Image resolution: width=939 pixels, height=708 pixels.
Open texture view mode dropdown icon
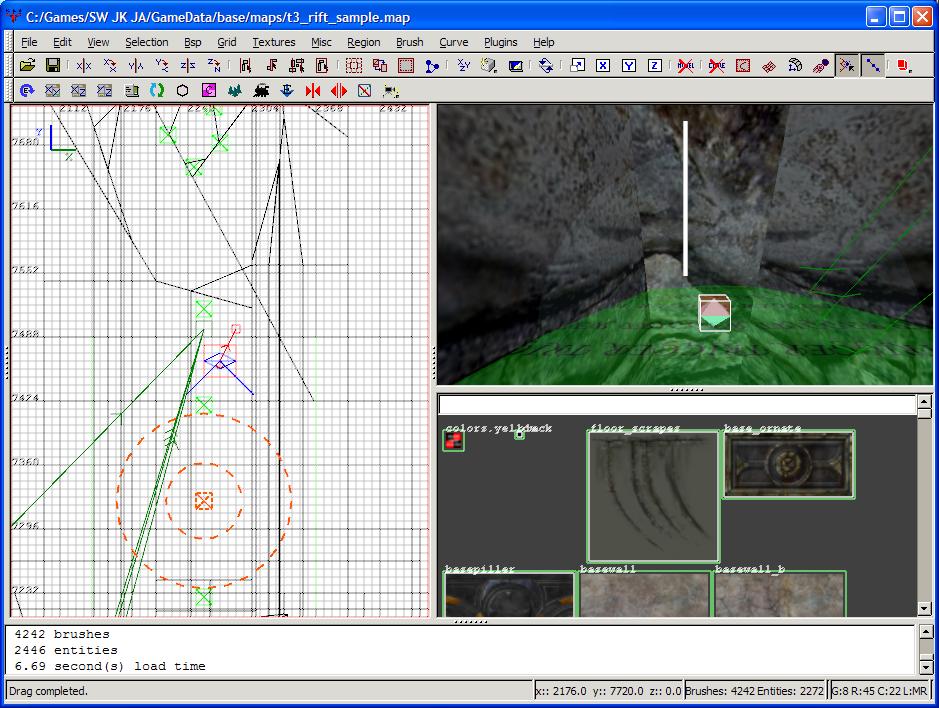point(489,65)
